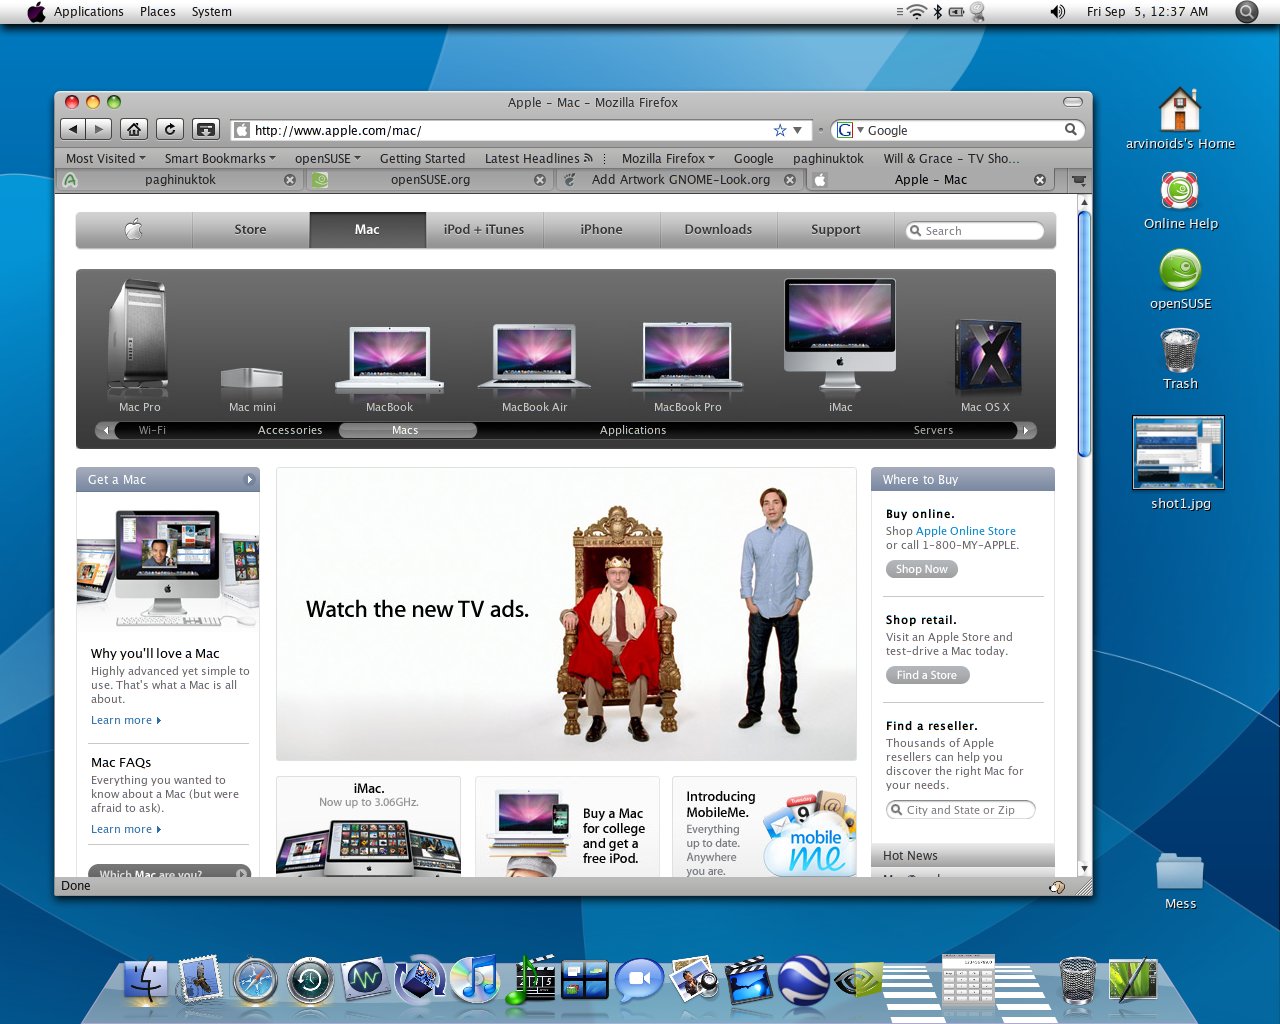Click the Apple logo in the site navigation

(134, 229)
